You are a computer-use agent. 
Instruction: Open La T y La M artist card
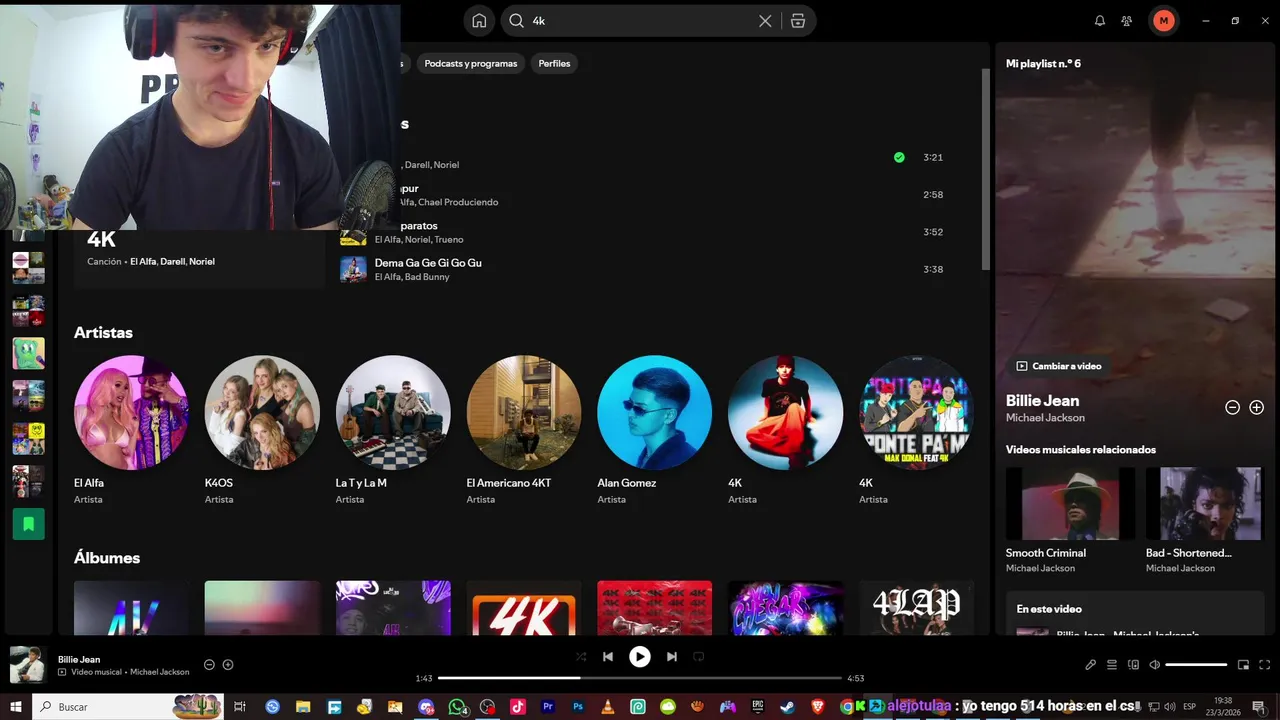click(393, 430)
